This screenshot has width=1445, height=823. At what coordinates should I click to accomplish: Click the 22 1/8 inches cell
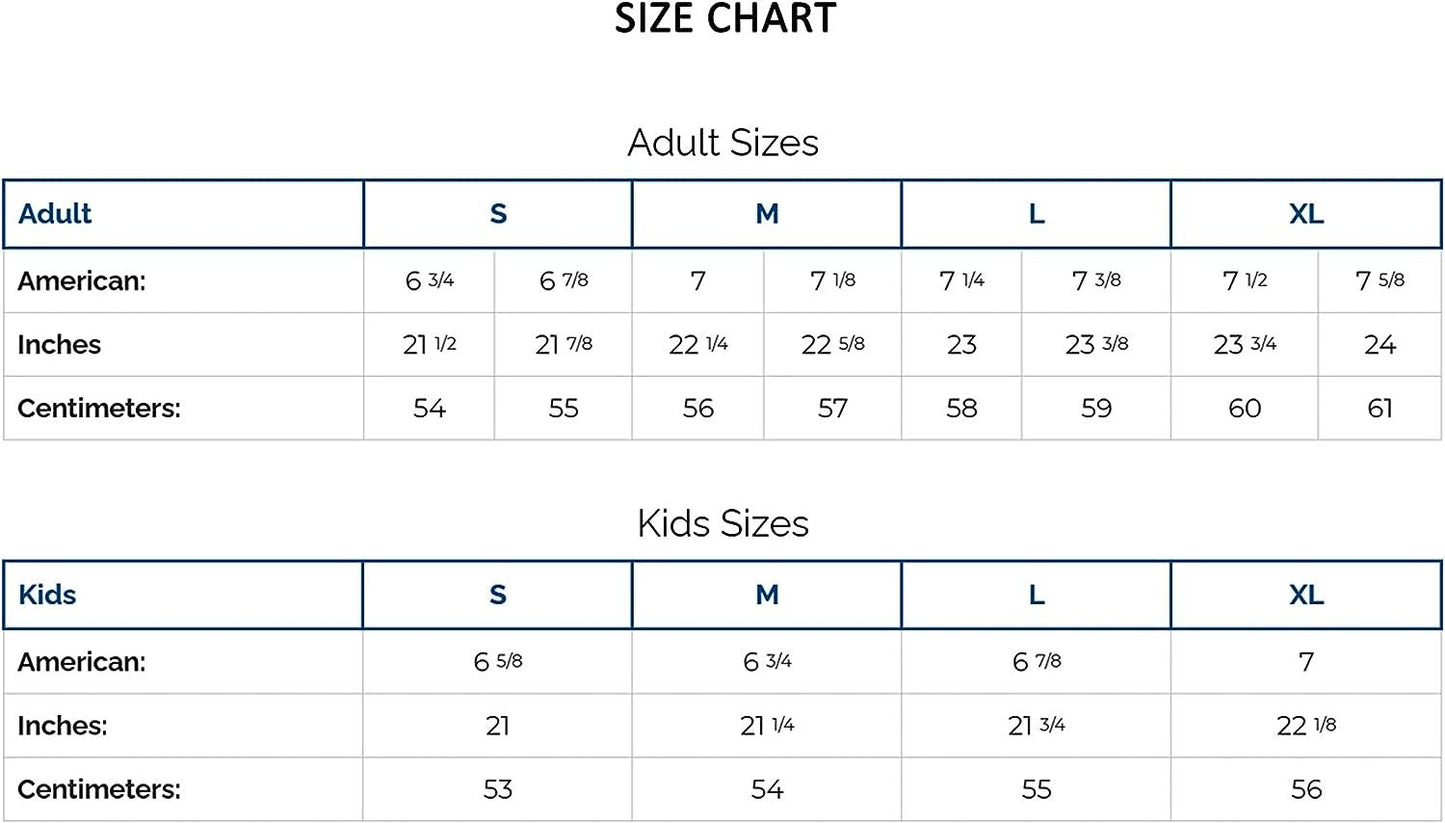(1306, 726)
